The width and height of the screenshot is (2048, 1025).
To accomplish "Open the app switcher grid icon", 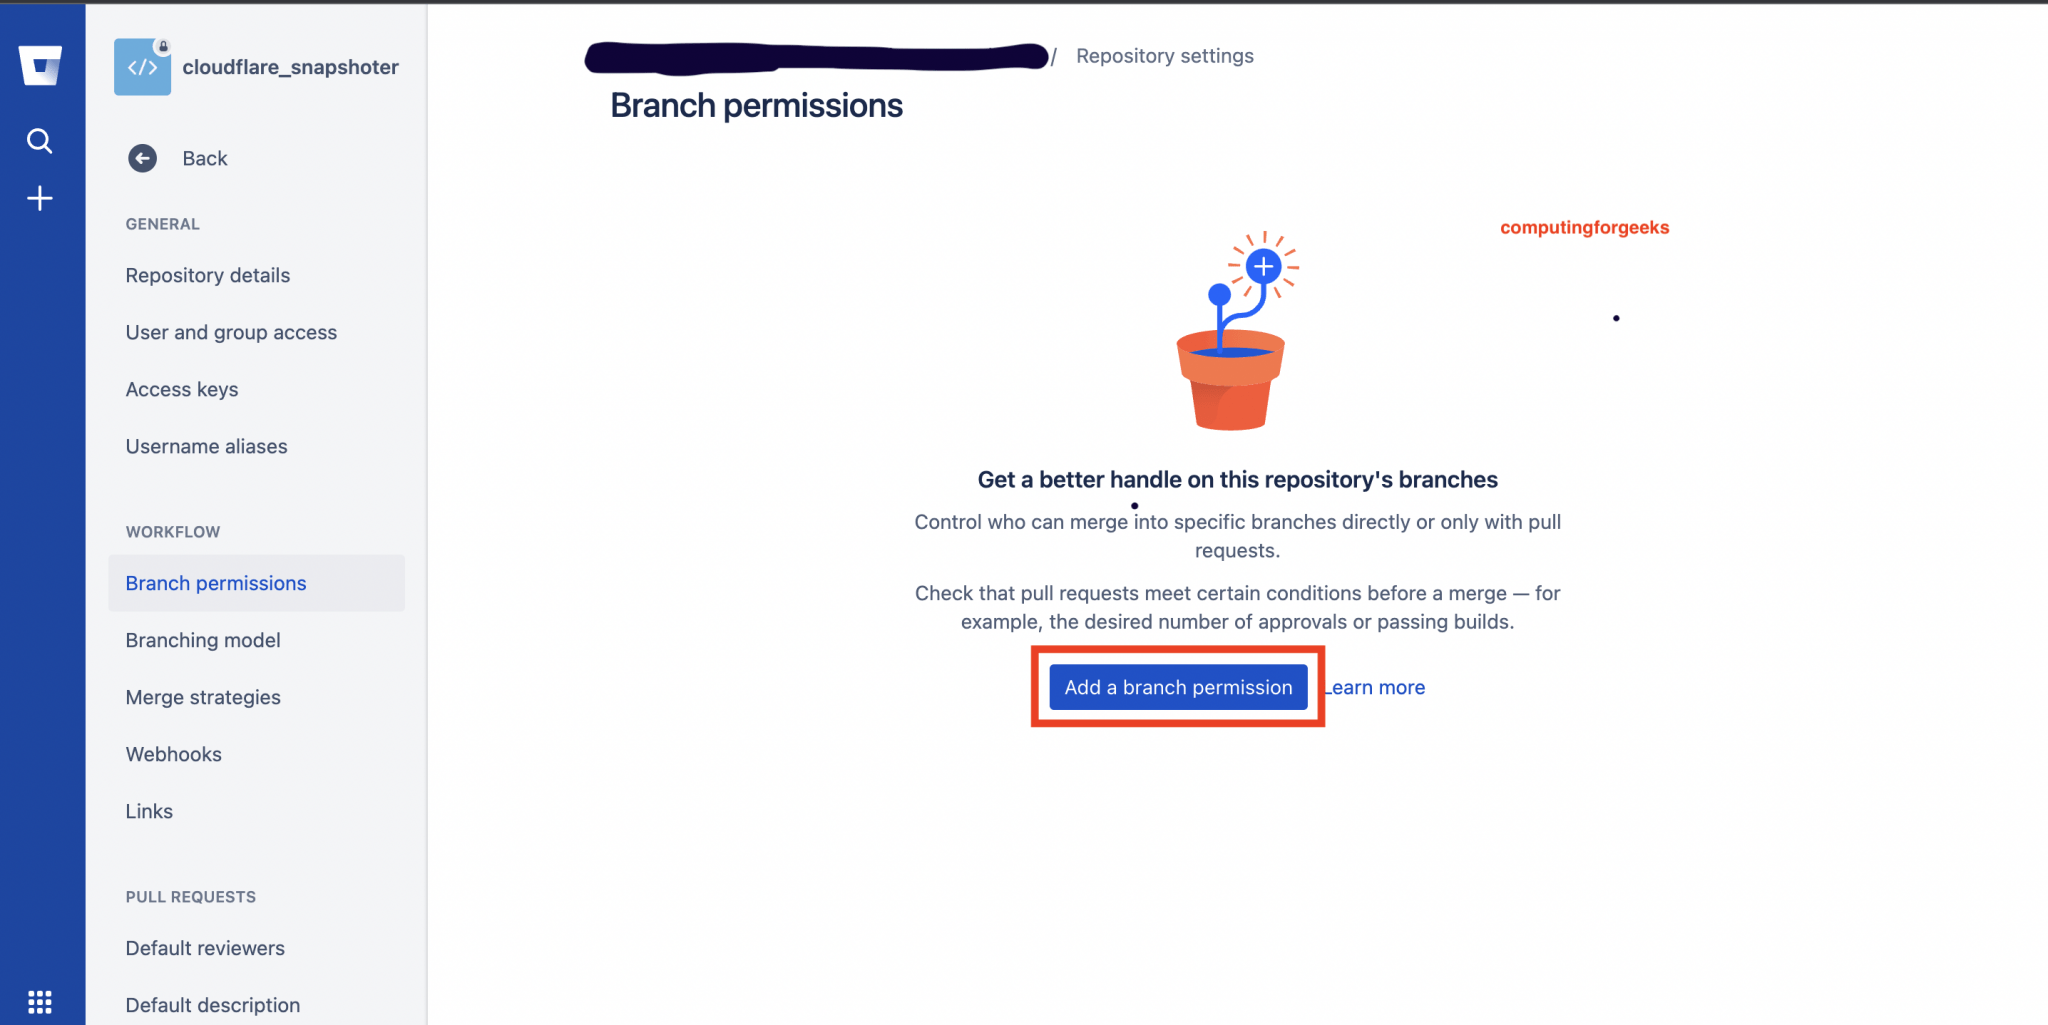I will [40, 1001].
